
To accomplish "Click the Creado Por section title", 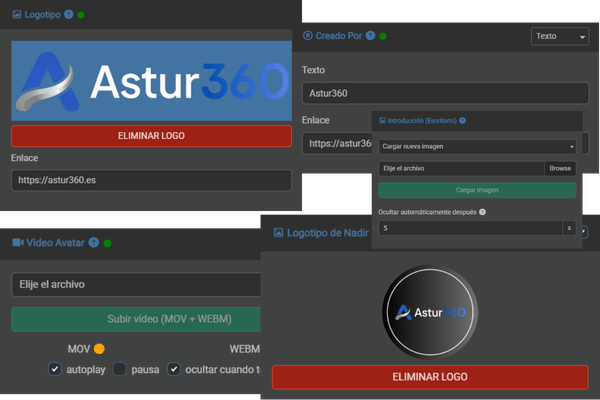I will click(x=339, y=36).
